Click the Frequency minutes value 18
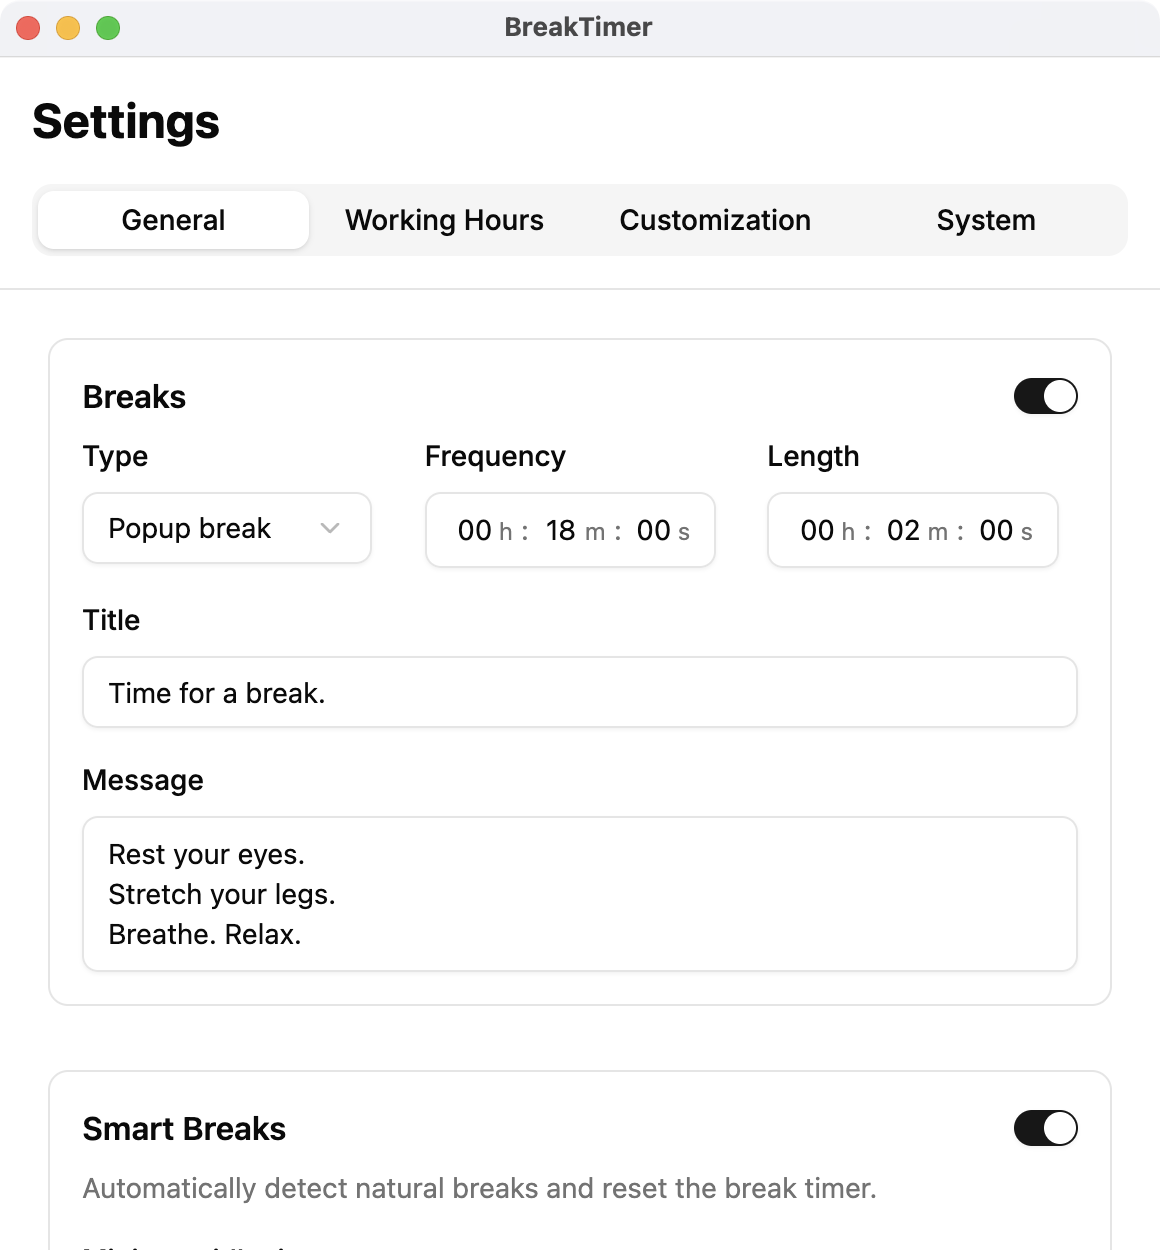Viewport: 1160px width, 1250px height. coord(560,530)
